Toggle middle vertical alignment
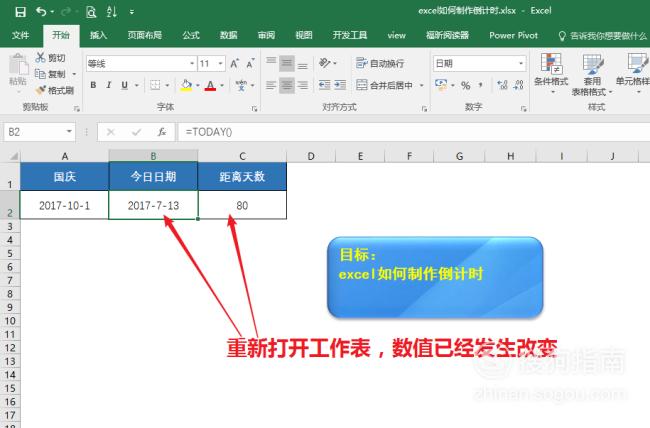Viewport: 650px width, 428px height. point(286,63)
